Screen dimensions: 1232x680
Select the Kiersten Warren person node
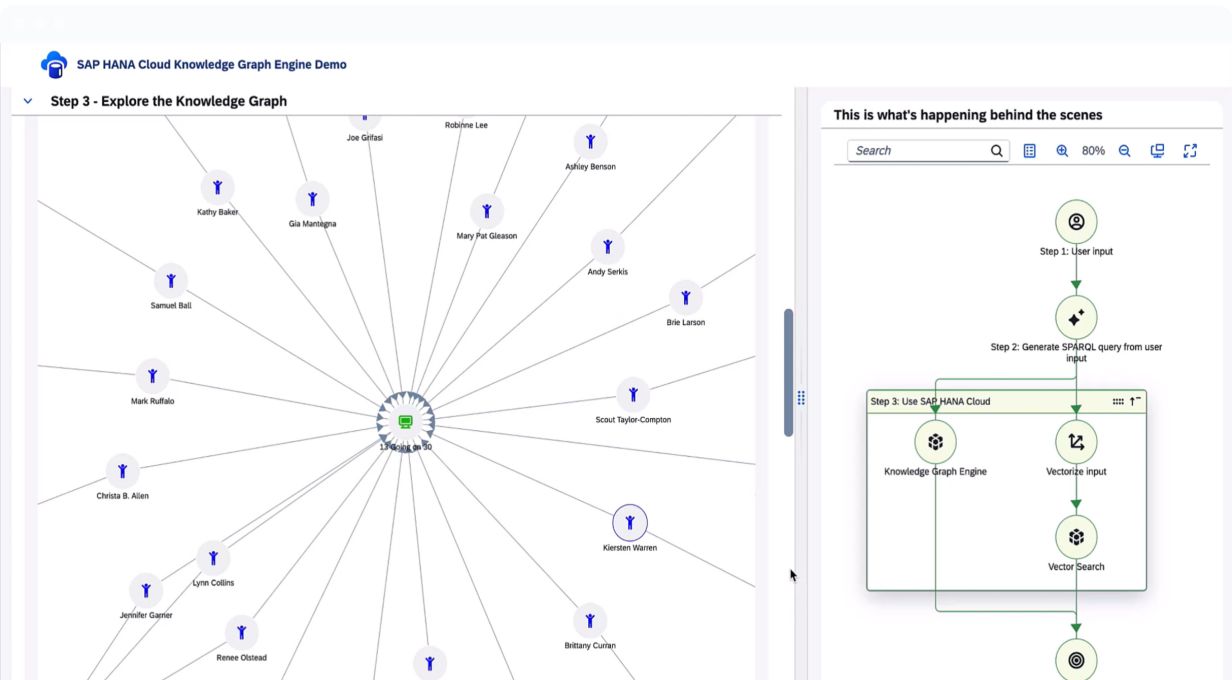630,522
